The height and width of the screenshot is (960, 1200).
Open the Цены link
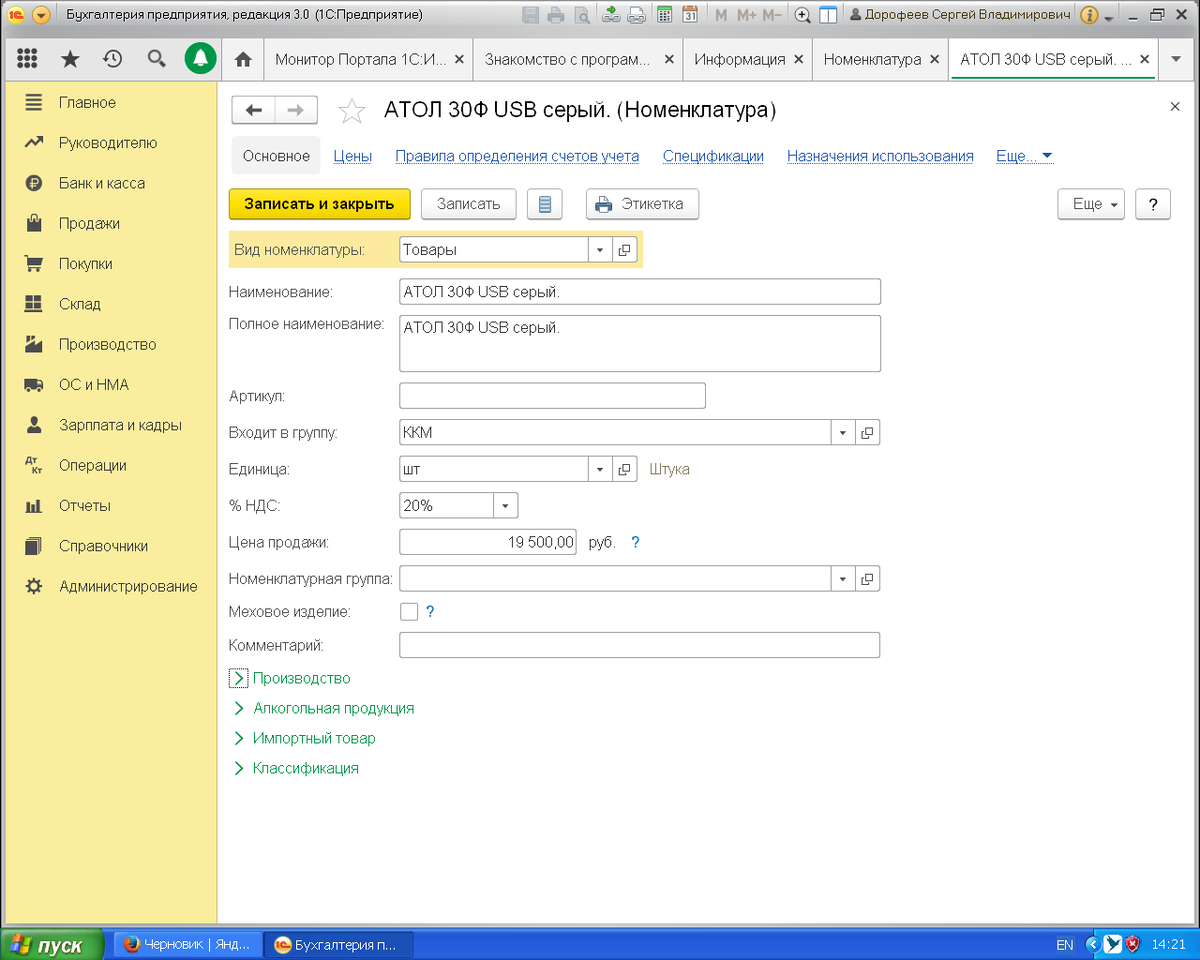click(353, 156)
